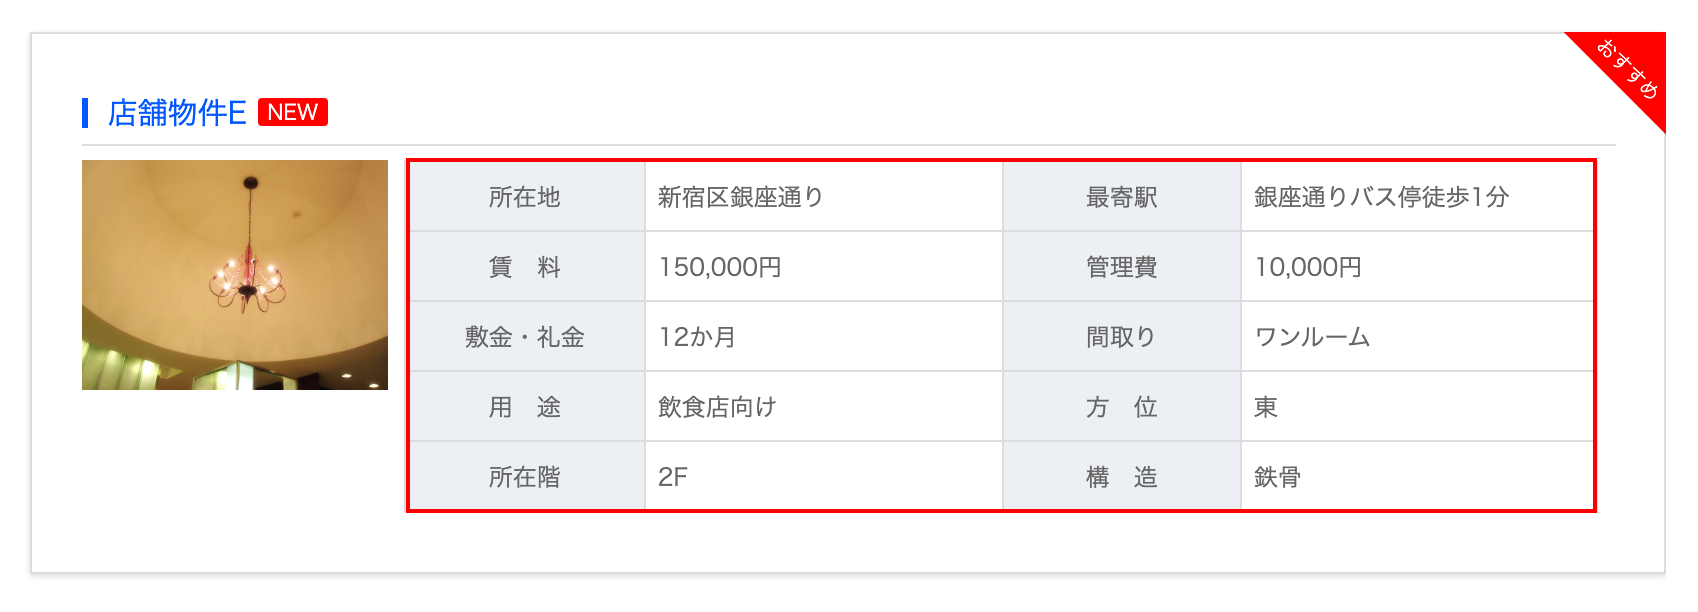This screenshot has width=1698, height=612.
Task: Select 銀座通りバス停徒歩1分 station text
Action: [1381, 197]
